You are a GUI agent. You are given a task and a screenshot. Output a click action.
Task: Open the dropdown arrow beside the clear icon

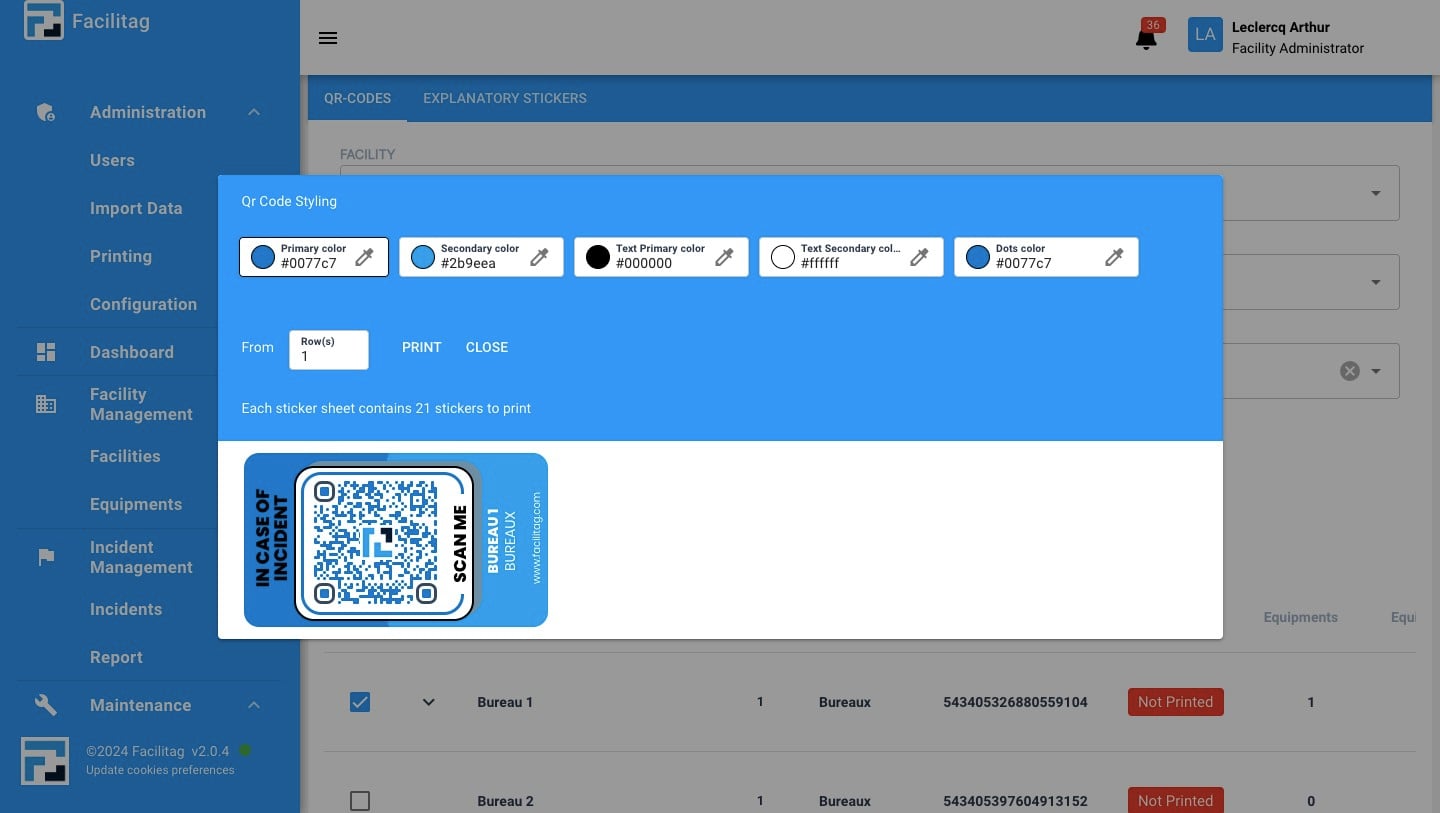tap(1376, 371)
